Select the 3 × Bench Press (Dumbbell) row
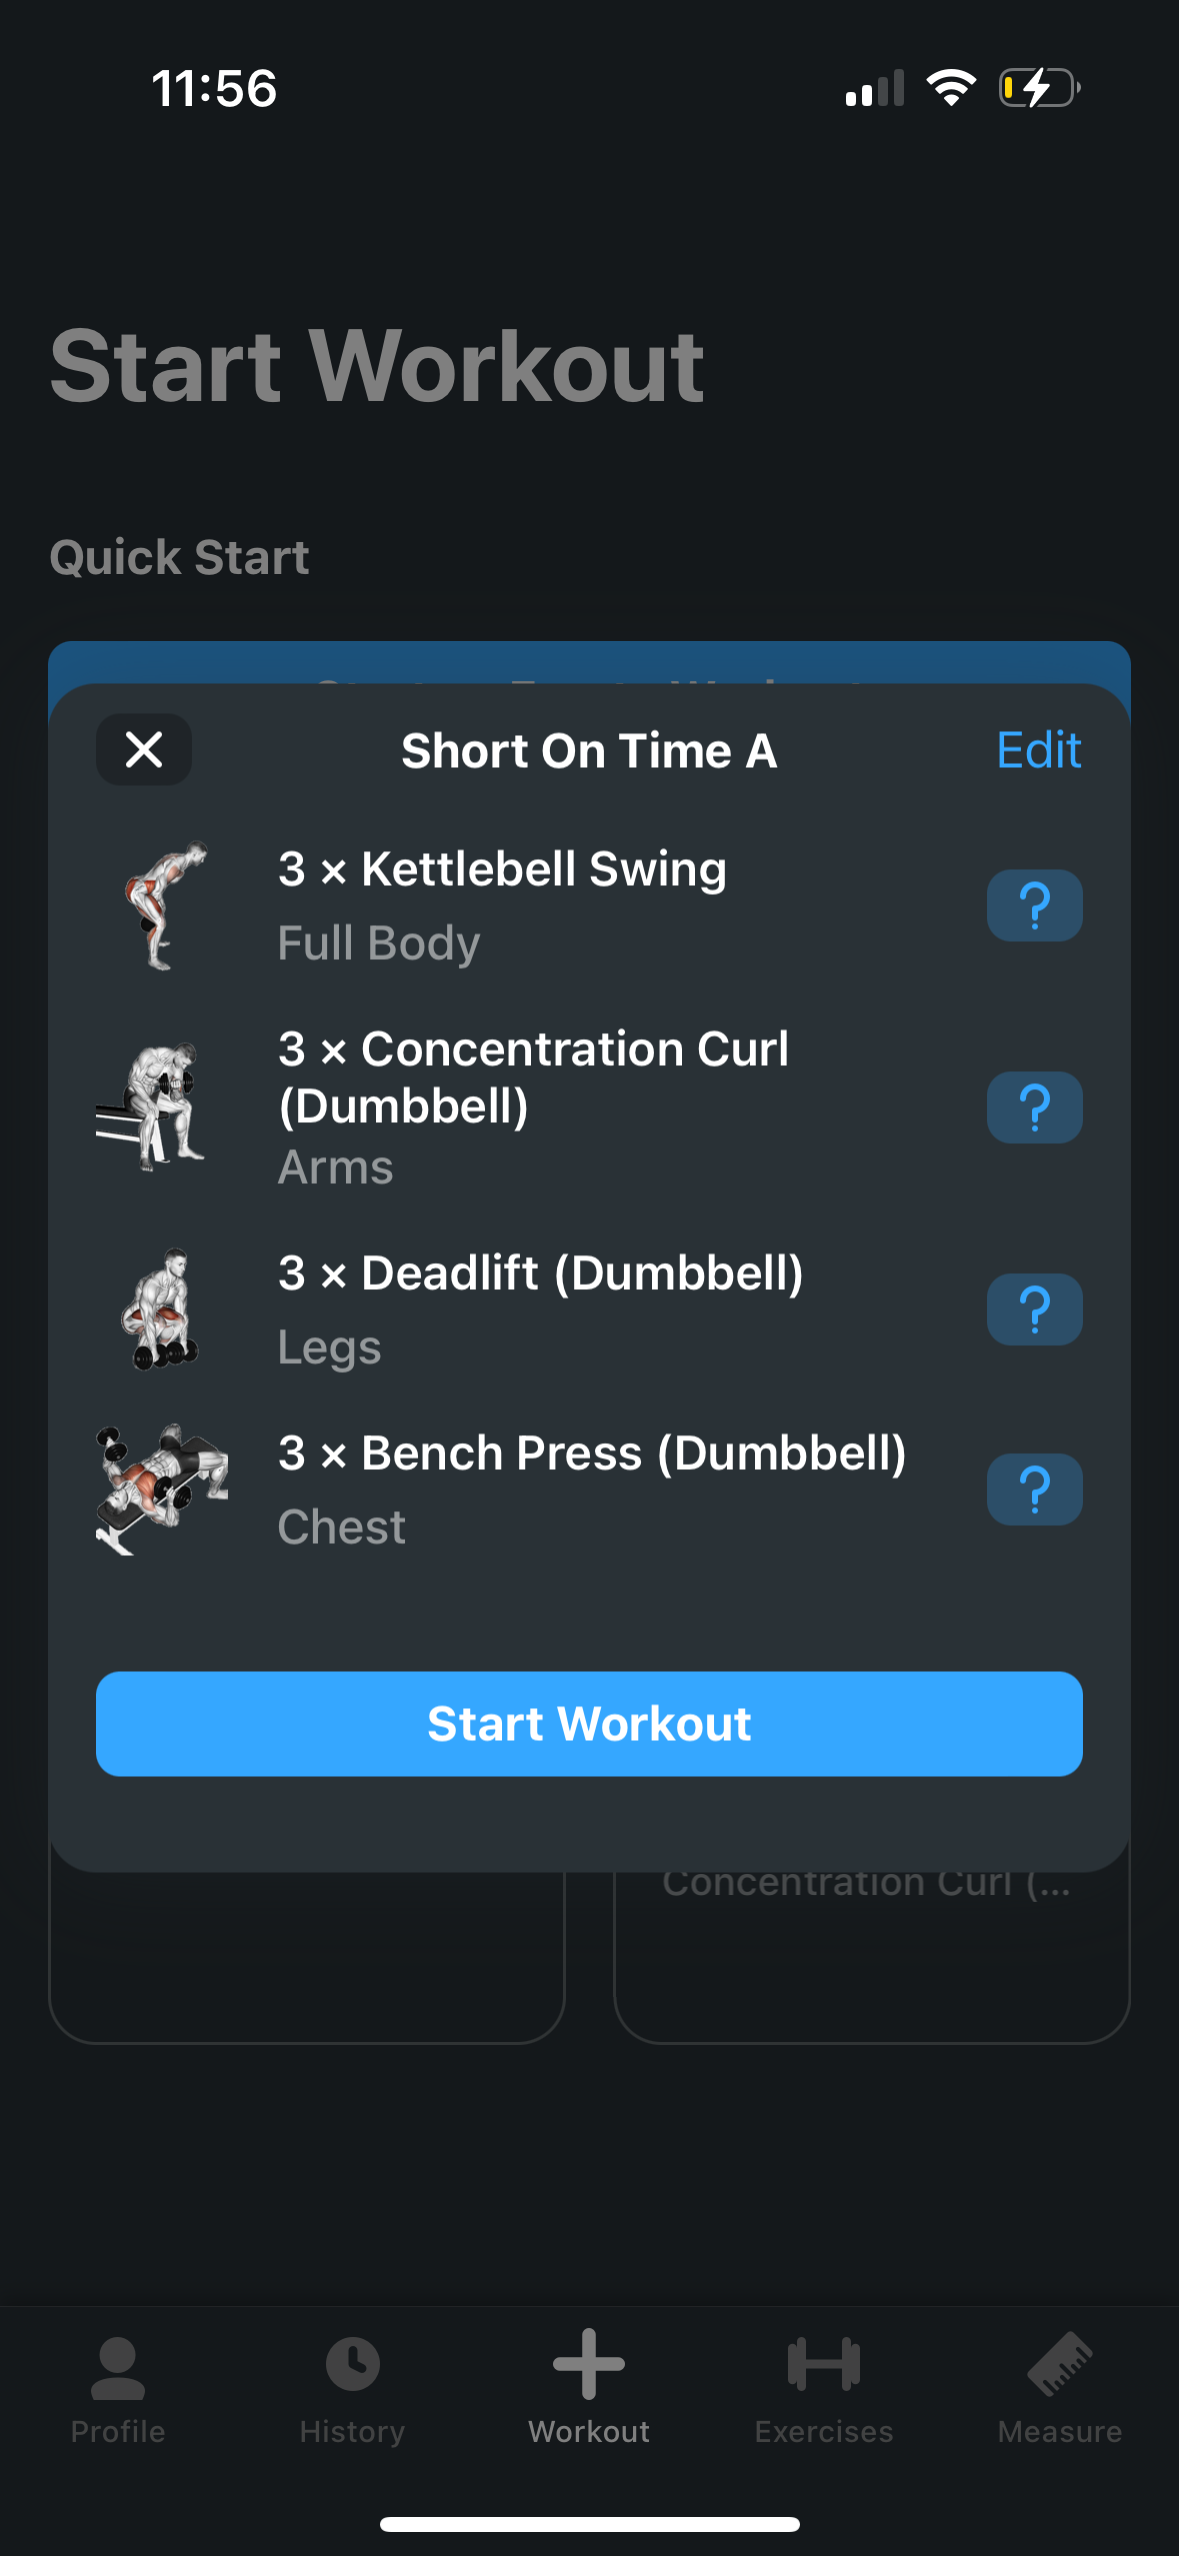 click(x=600, y=1490)
